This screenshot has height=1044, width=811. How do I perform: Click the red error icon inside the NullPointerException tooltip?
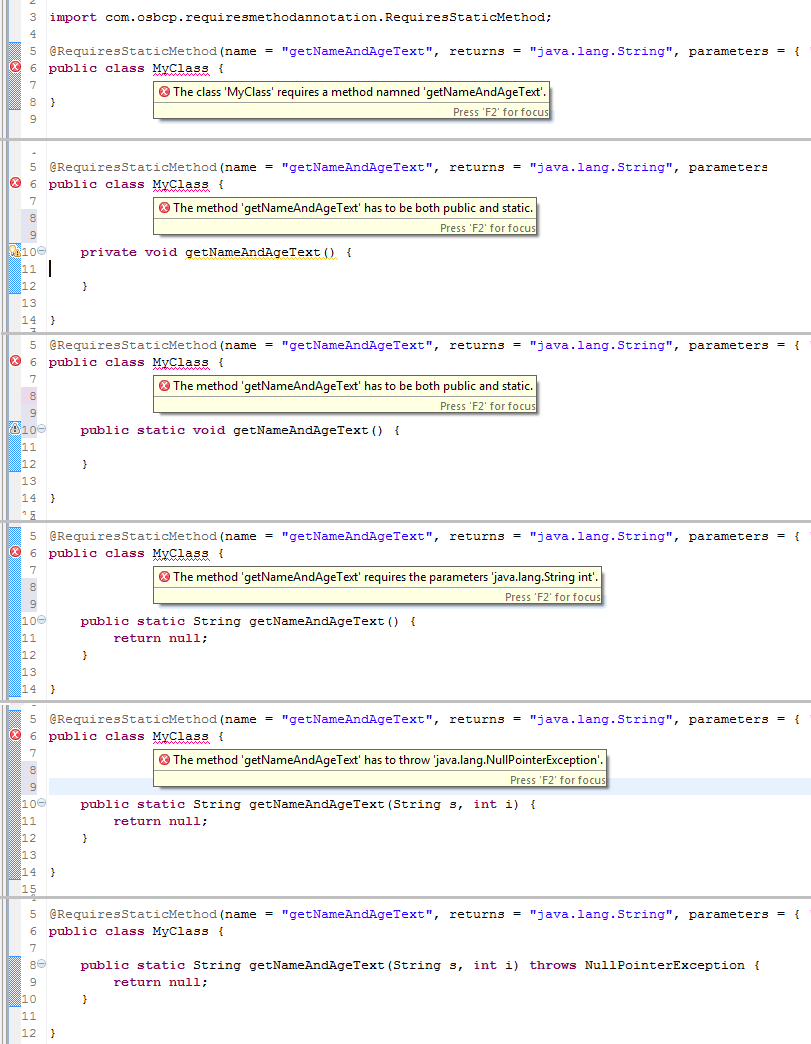[x=164, y=760]
